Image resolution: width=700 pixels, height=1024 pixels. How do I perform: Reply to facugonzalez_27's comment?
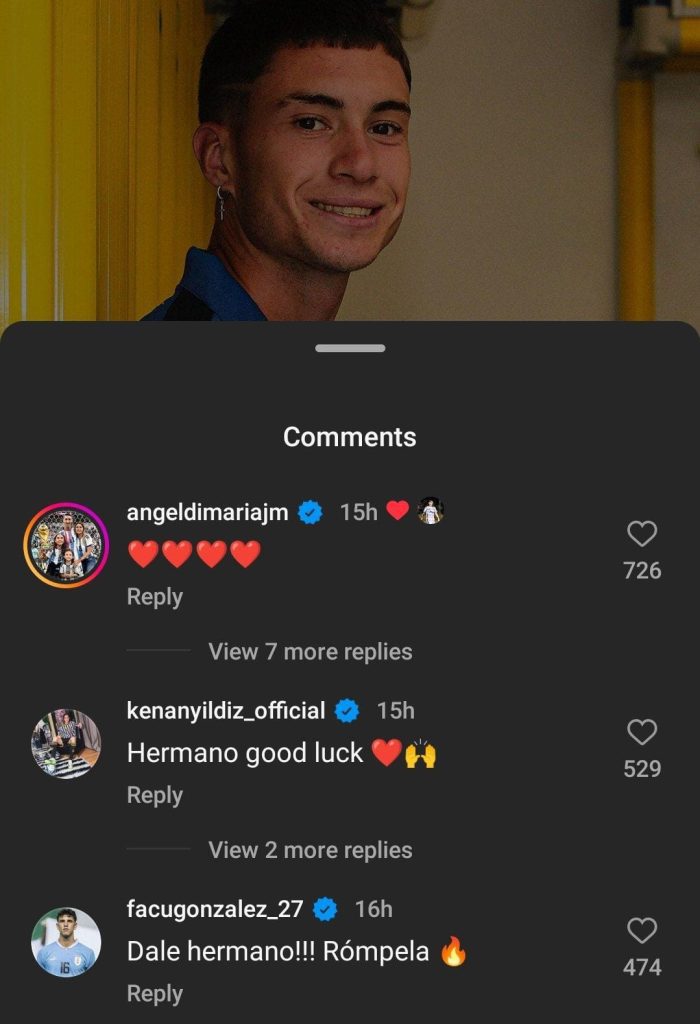[154, 993]
